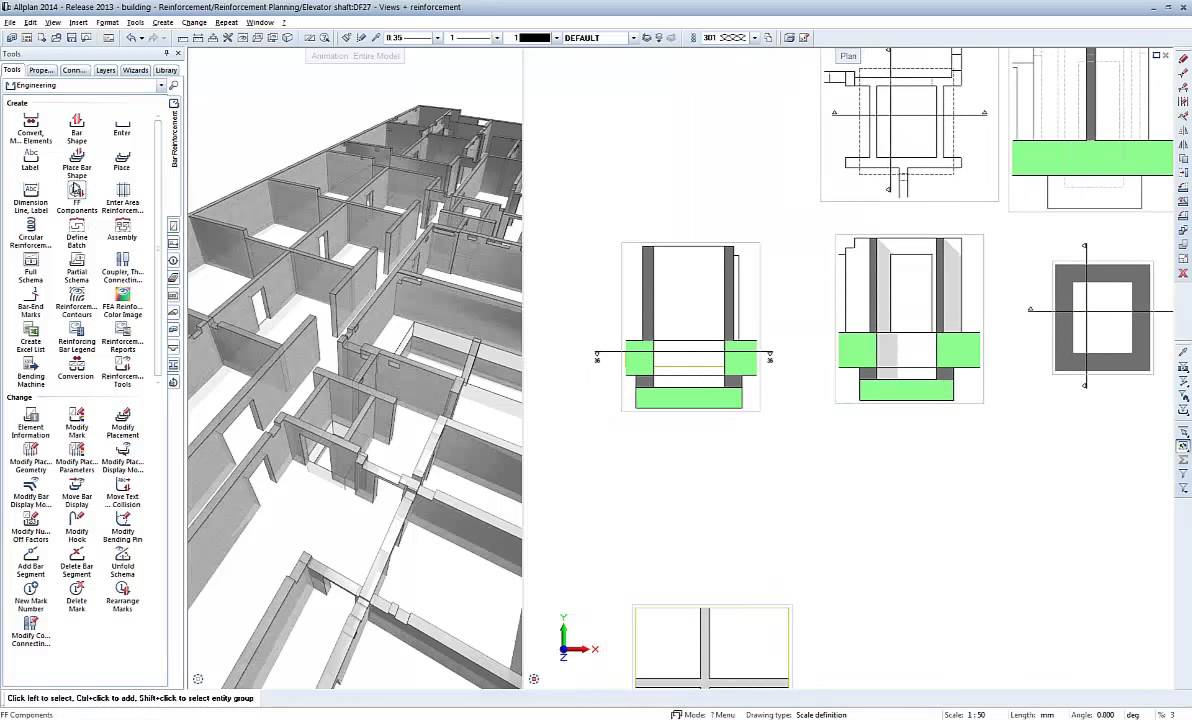Select the Convert, M... Elements tool
This screenshot has height=720, width=1192.
[x=30, y=128]
